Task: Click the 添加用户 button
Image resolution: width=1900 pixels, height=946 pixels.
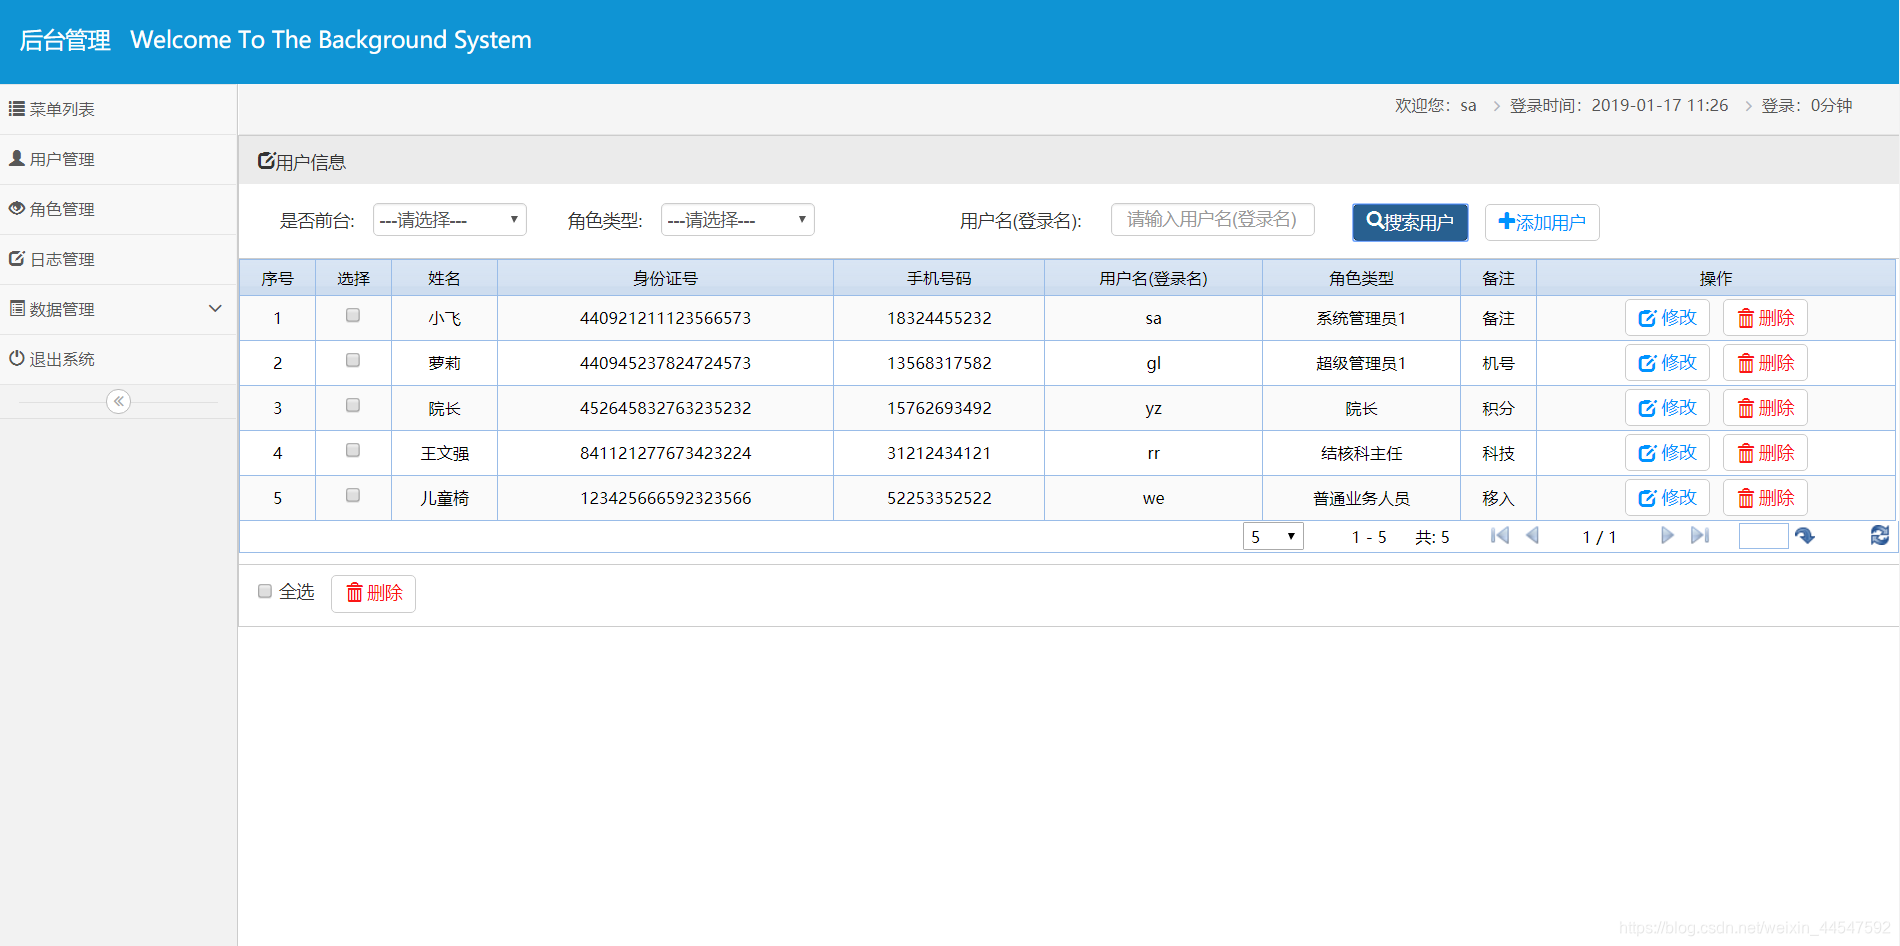Action: pos(1542,222)
